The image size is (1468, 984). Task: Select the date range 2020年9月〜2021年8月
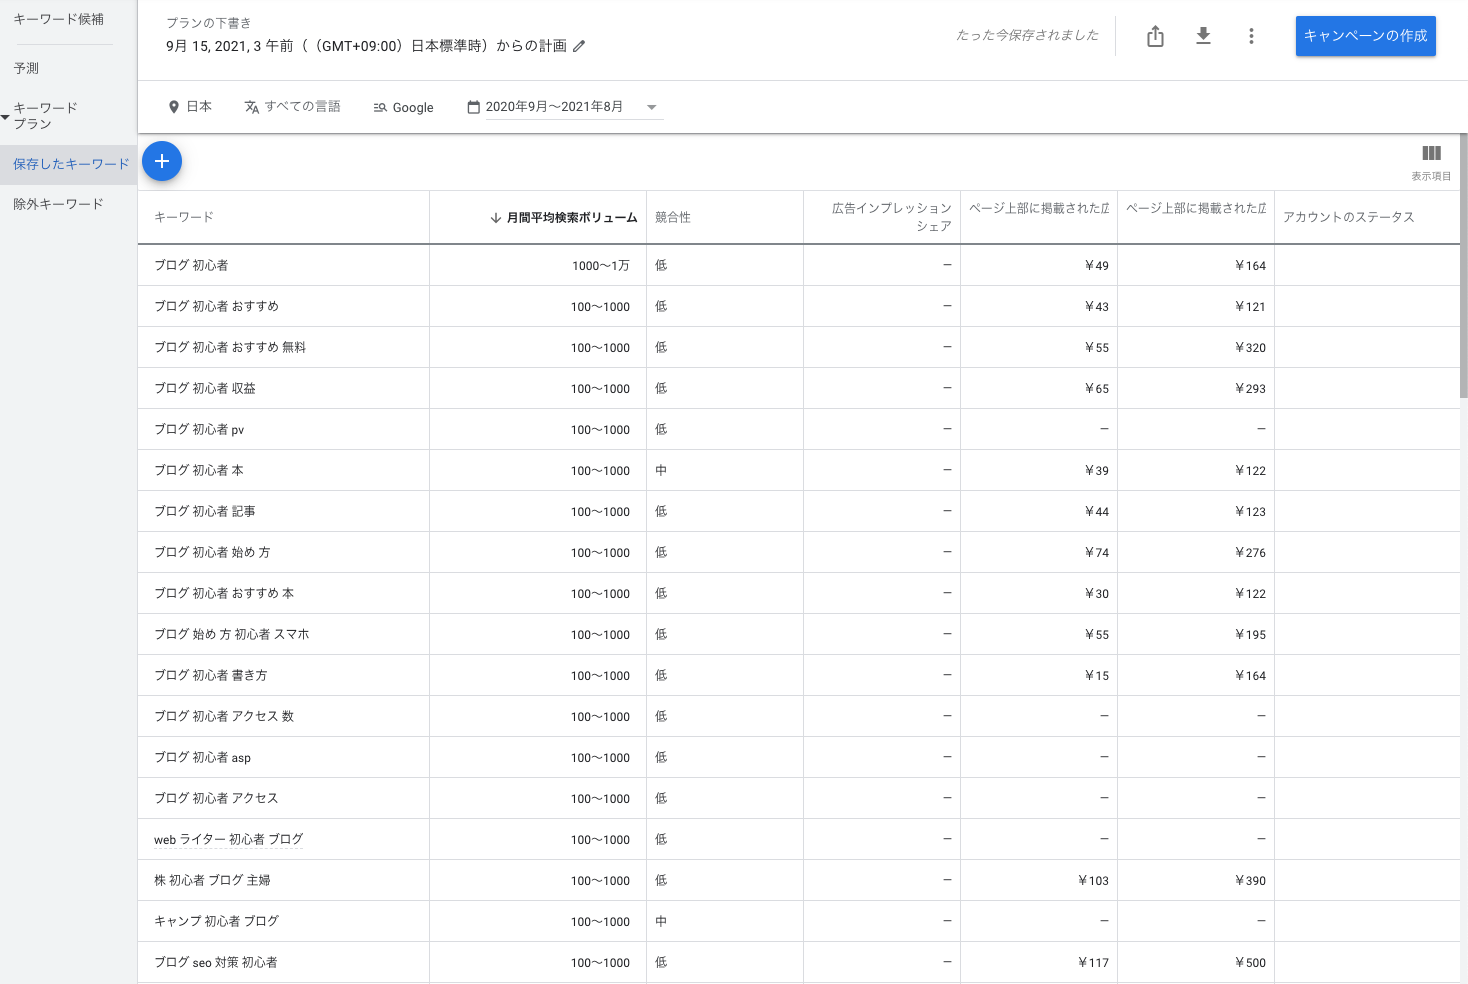coord(554,107)
